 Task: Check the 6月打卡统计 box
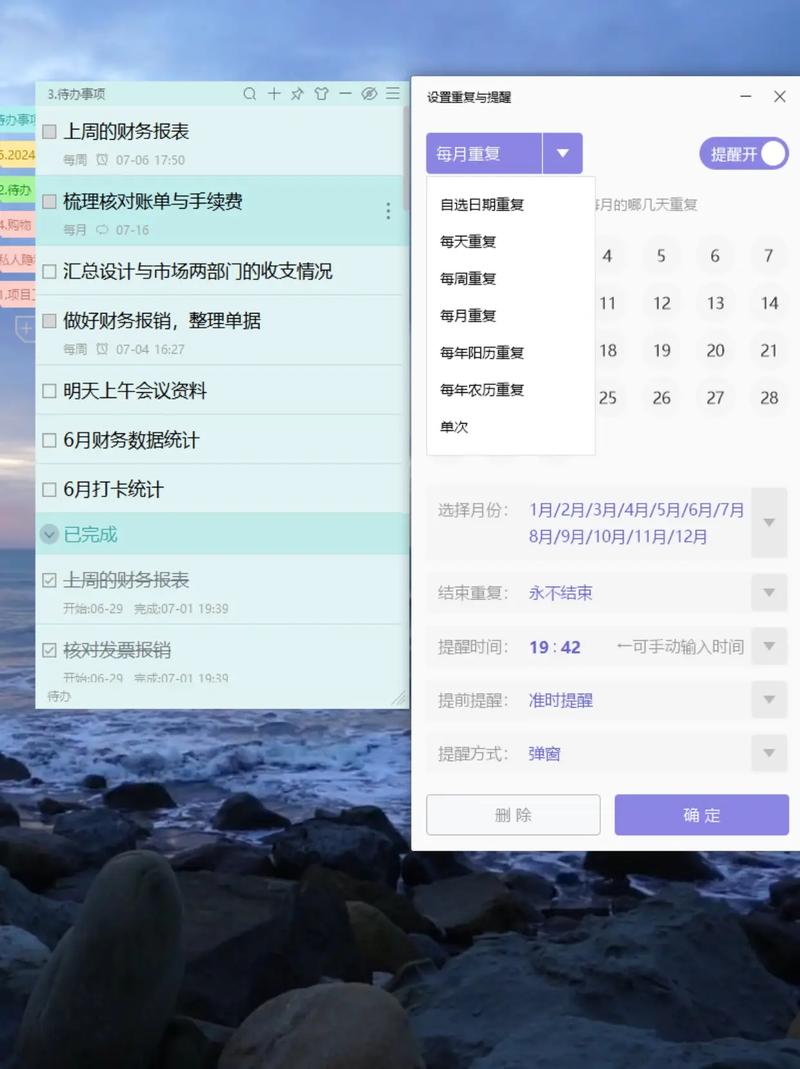[x=49, y=490]
